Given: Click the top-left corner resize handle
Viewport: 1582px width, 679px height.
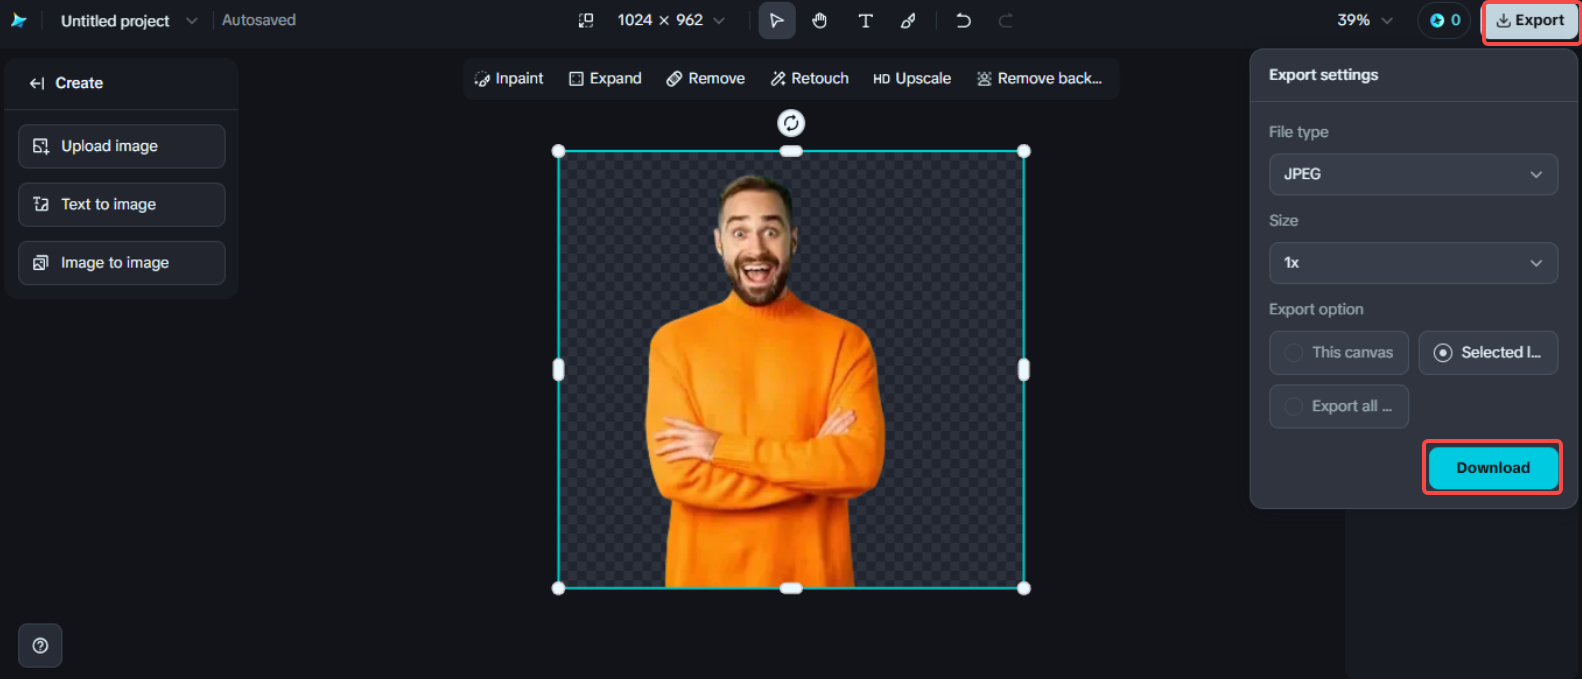Looking at the screenshot, I should (558, 151).
